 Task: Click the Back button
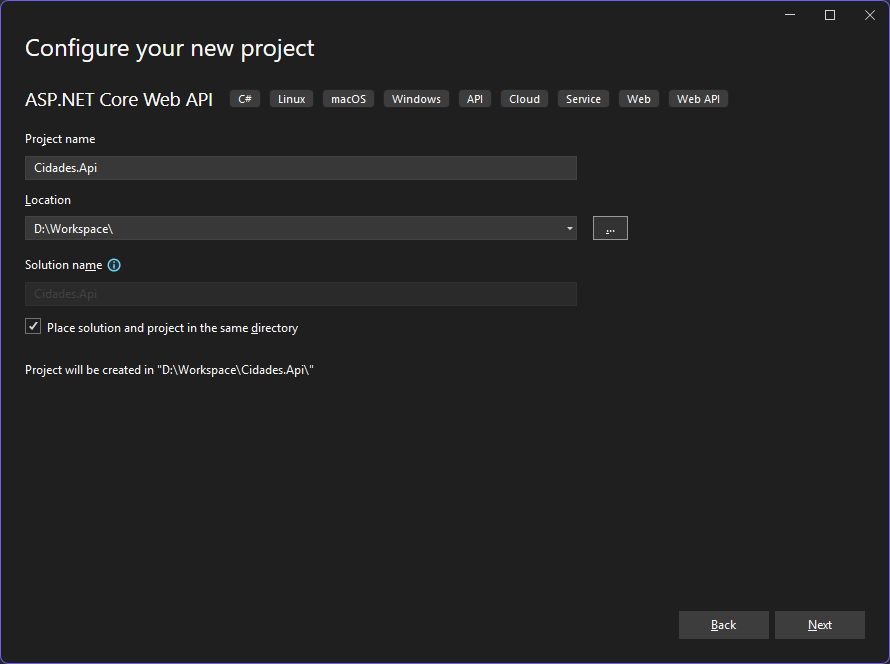coord(723,624)
